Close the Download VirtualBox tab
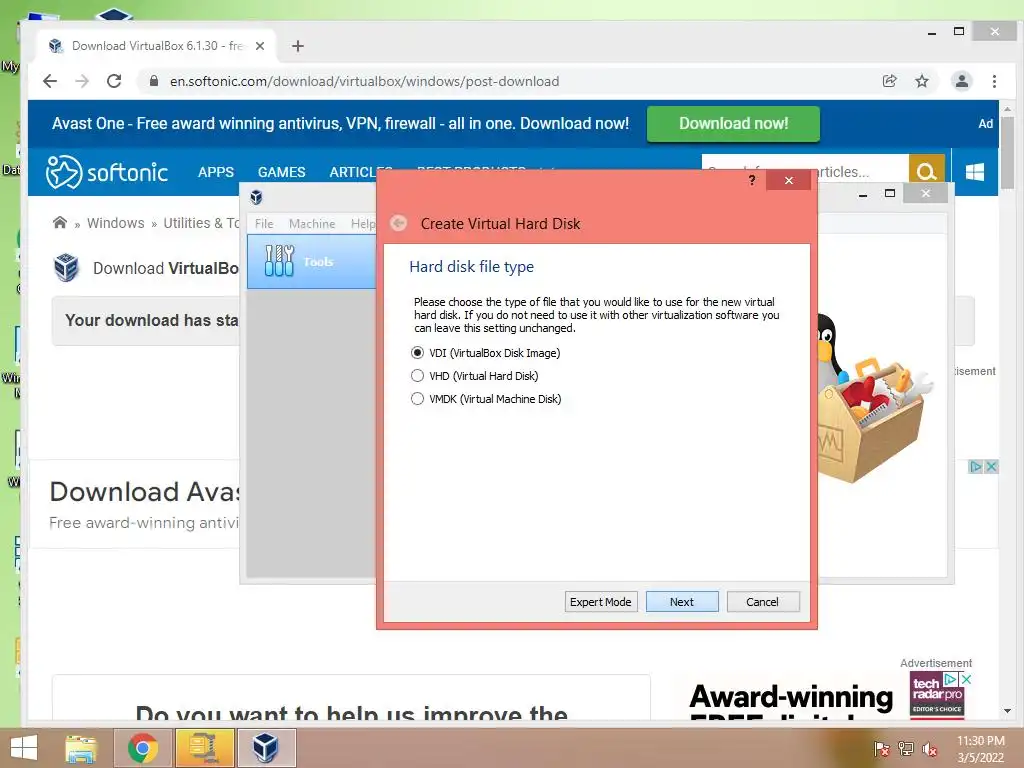The width and height of the screenshot is (1024, 768). coord(260,46)
